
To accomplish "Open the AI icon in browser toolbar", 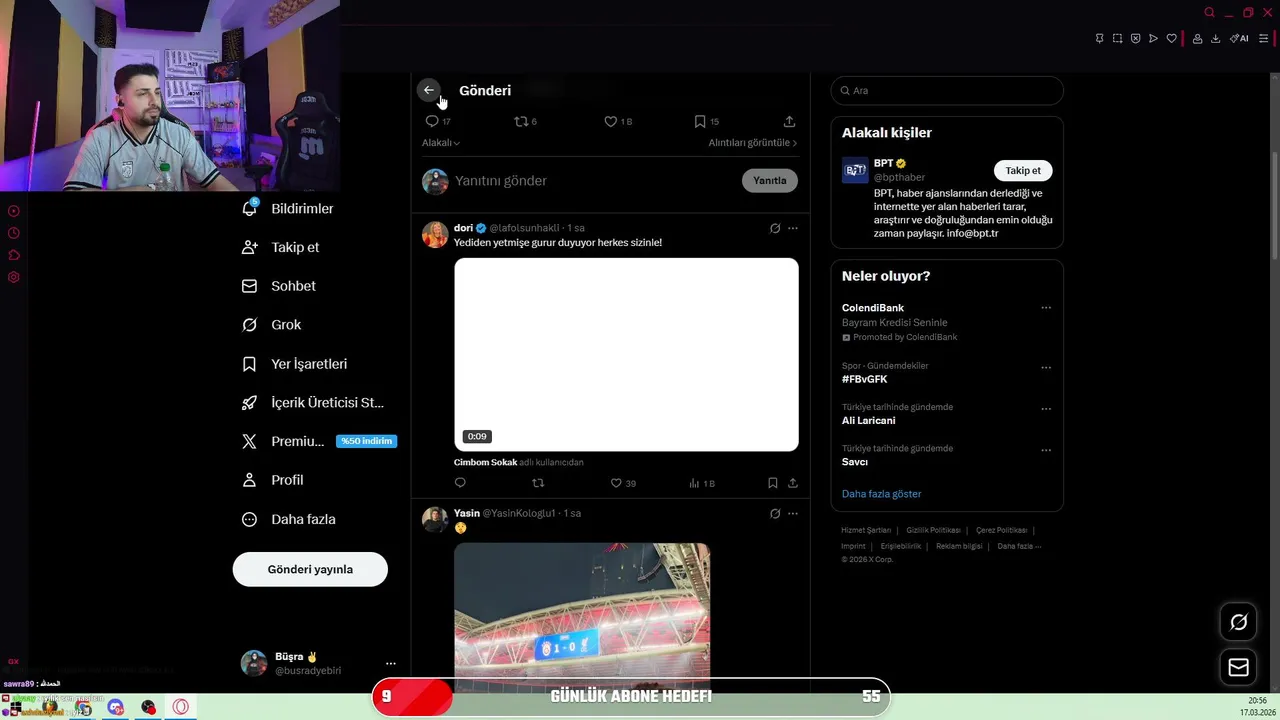I will click(1239, 38).
